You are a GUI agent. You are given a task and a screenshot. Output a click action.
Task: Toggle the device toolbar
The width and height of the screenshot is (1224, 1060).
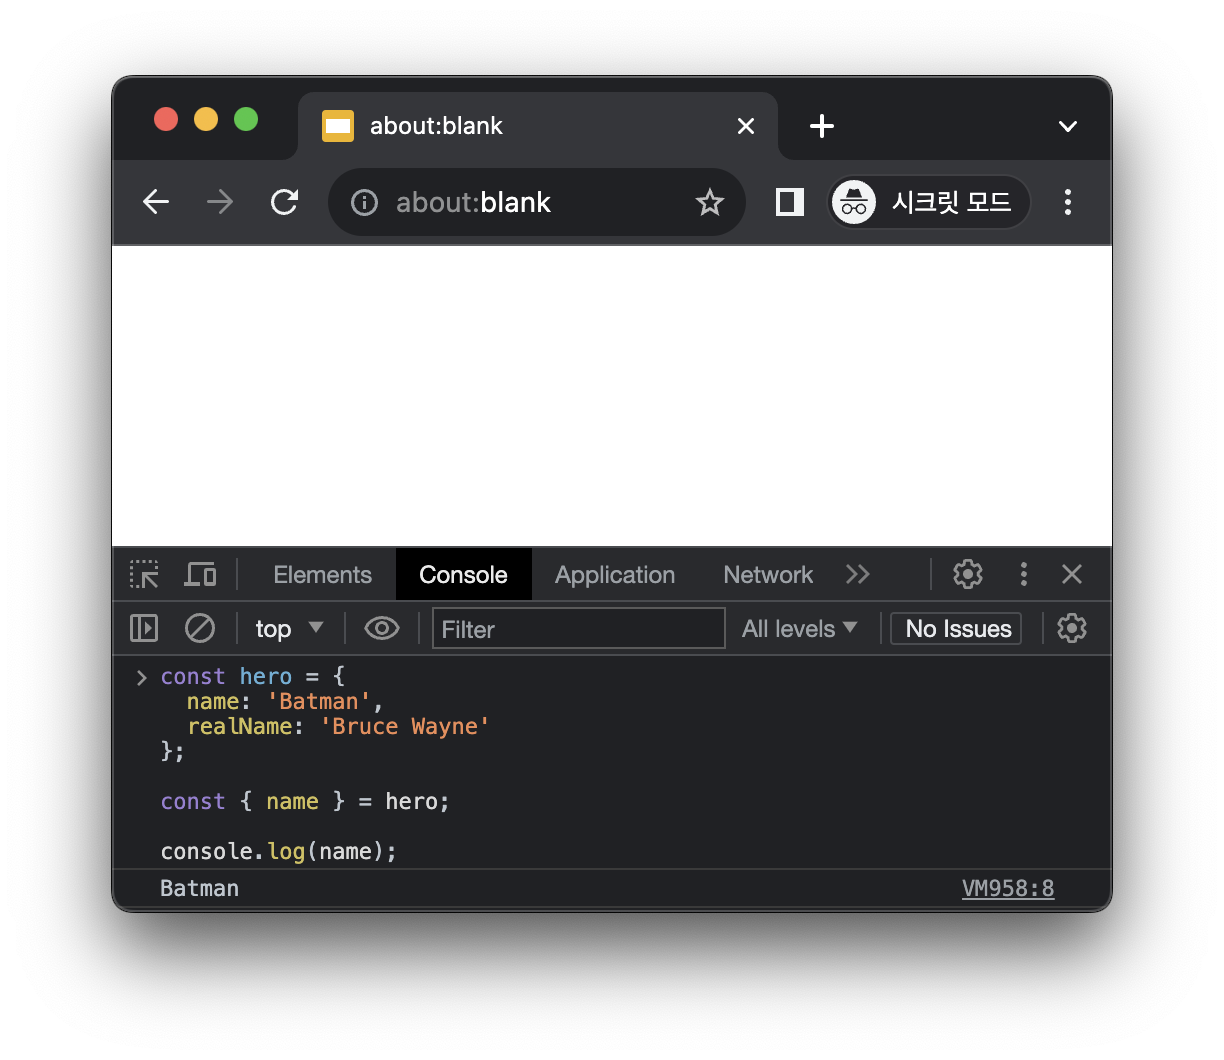(x=200, y=574)
